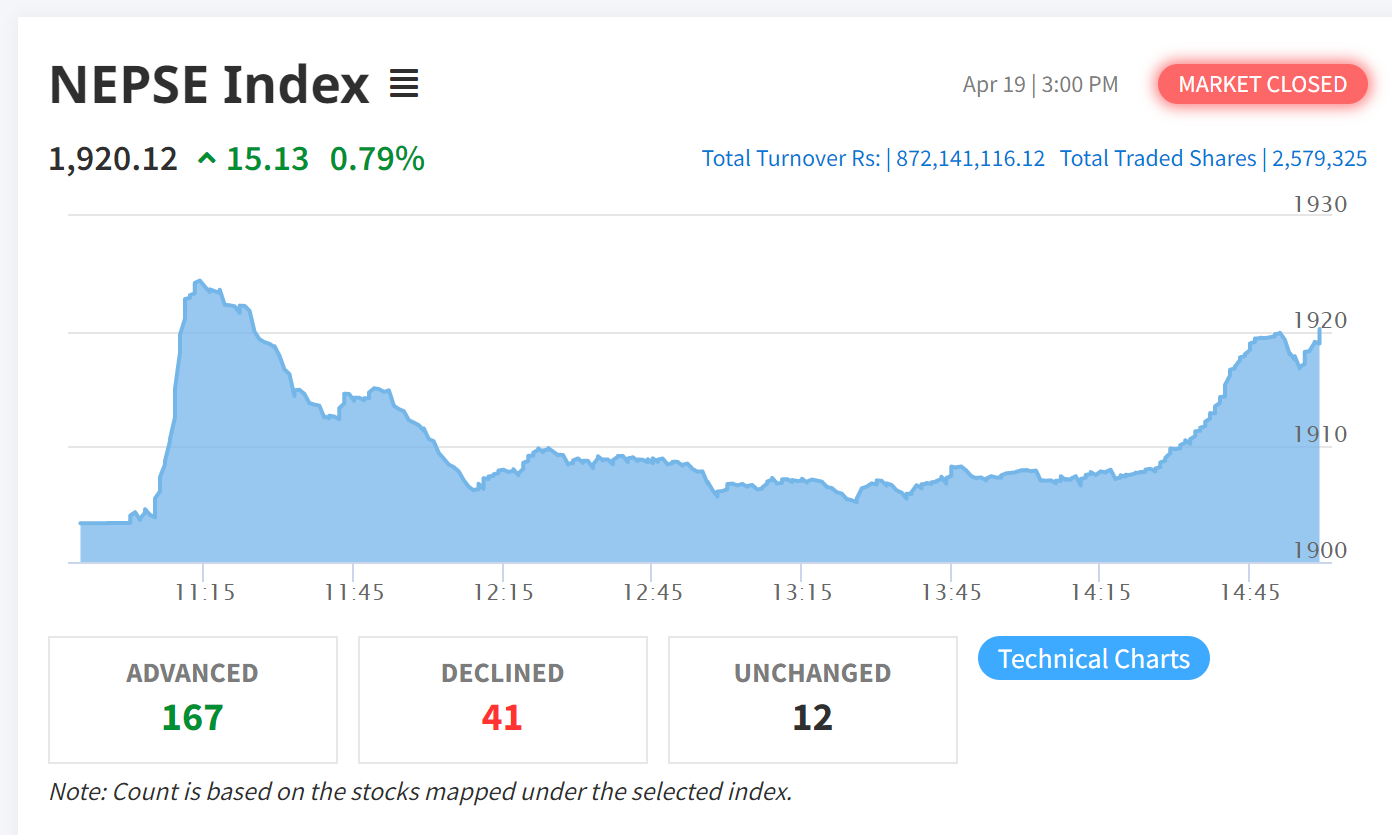
Task: Select the DECLINED 41 stocks box
Action: 502,699
